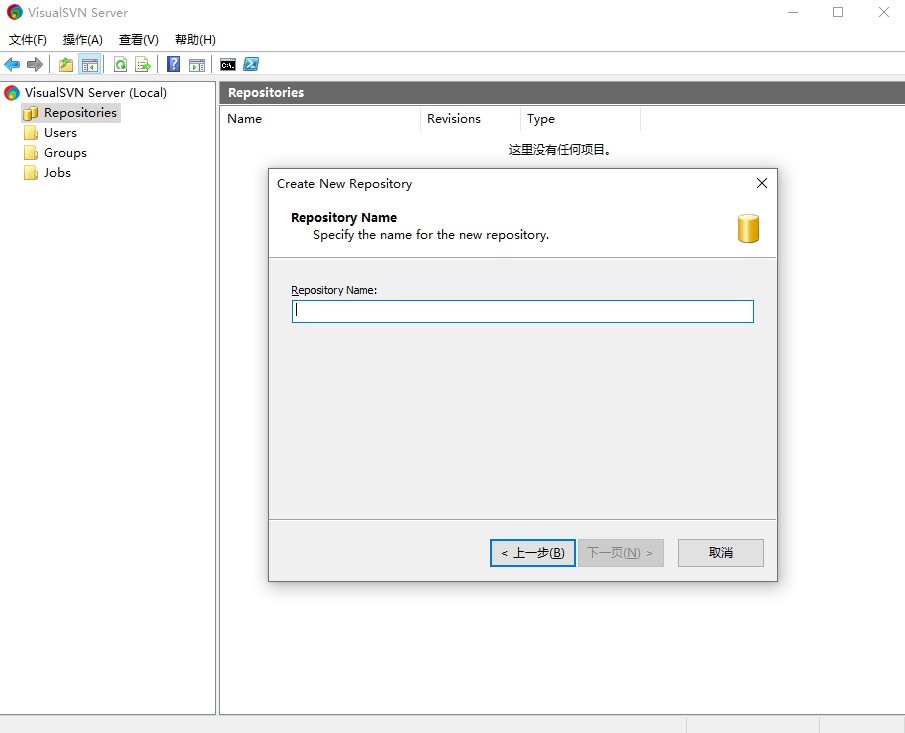The image size is (905, 733).
Task: Open the 操作(A) menu
Action: tap(83, 40)
